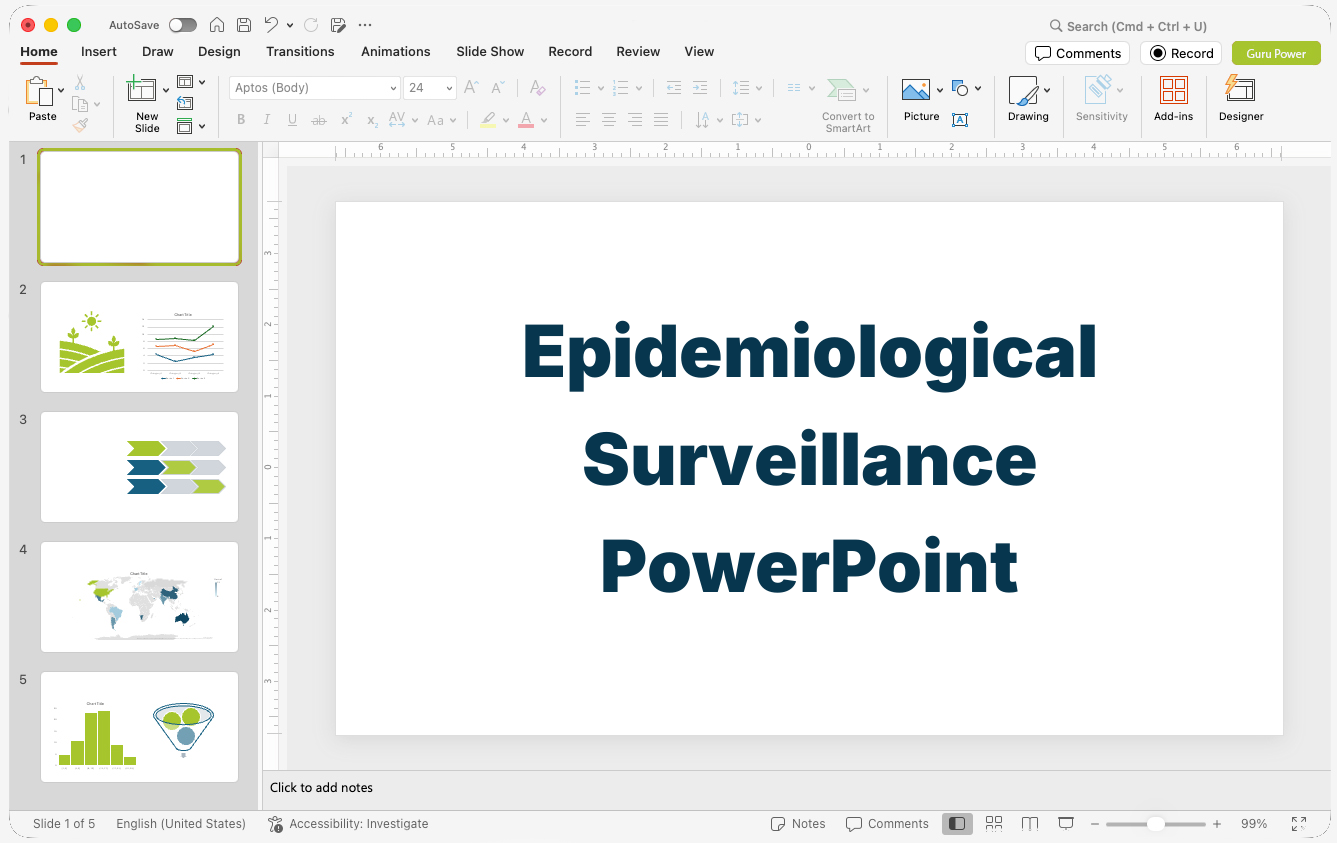The width and height of the screenshot is (1337, 843).
Task: Open the quick access more options ellipsis
Action: pyautogui.click(x=365, y=25)
